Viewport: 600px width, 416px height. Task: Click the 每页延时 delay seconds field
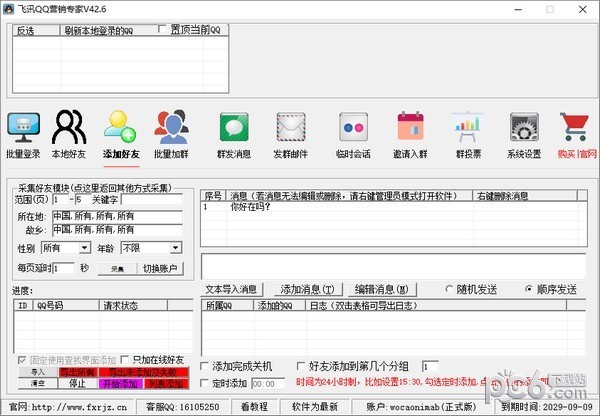click(64, 268)
